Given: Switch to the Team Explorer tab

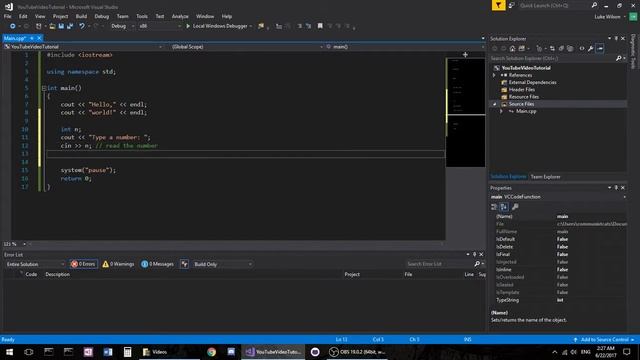Looking at the screenshot, I should click(x=545, y=177).
